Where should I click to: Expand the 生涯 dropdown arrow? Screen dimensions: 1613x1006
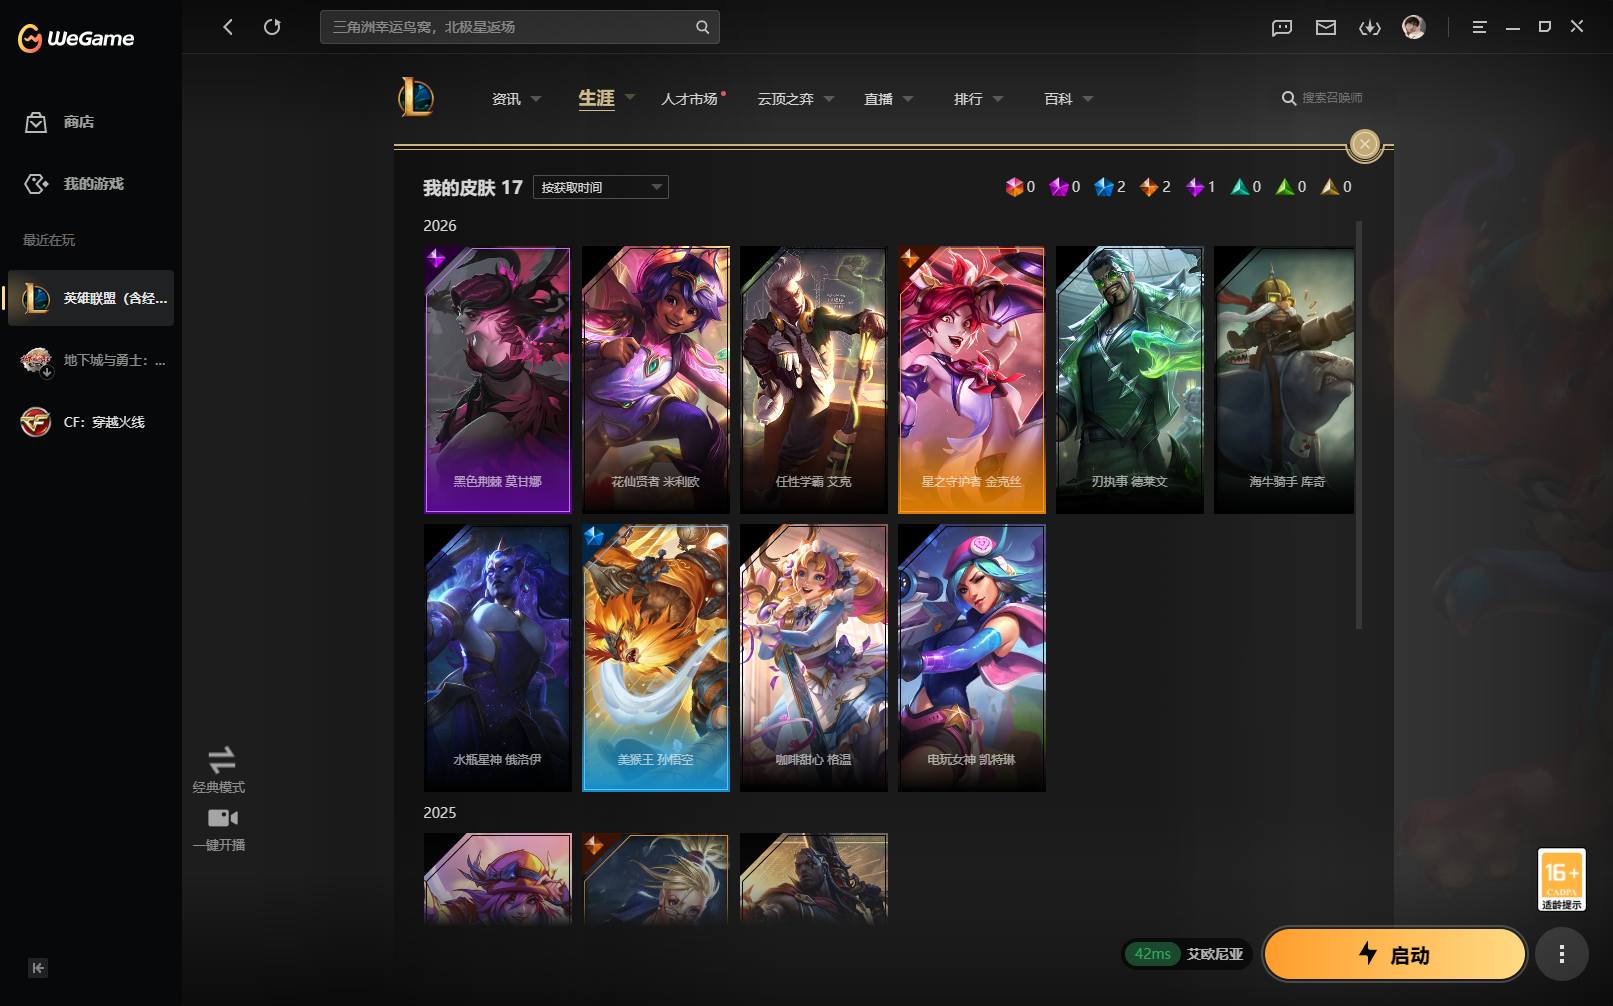[x=630, y=97]
